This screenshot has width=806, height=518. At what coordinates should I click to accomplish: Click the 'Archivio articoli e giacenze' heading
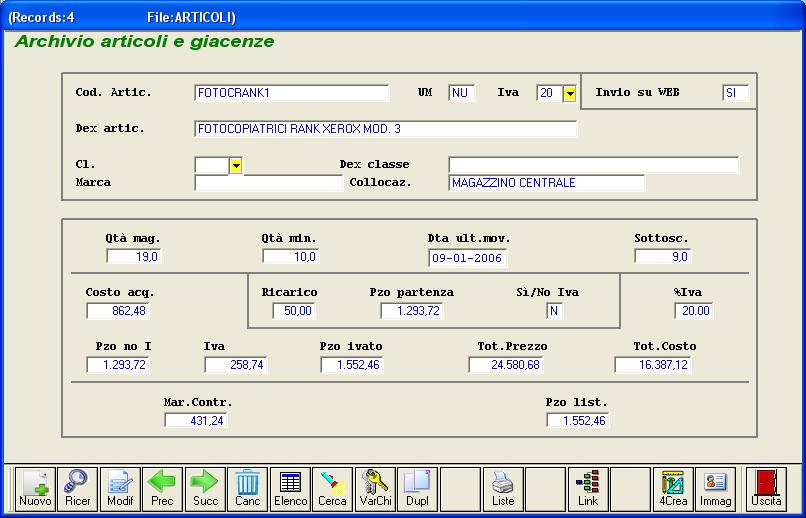pos(144,42)
